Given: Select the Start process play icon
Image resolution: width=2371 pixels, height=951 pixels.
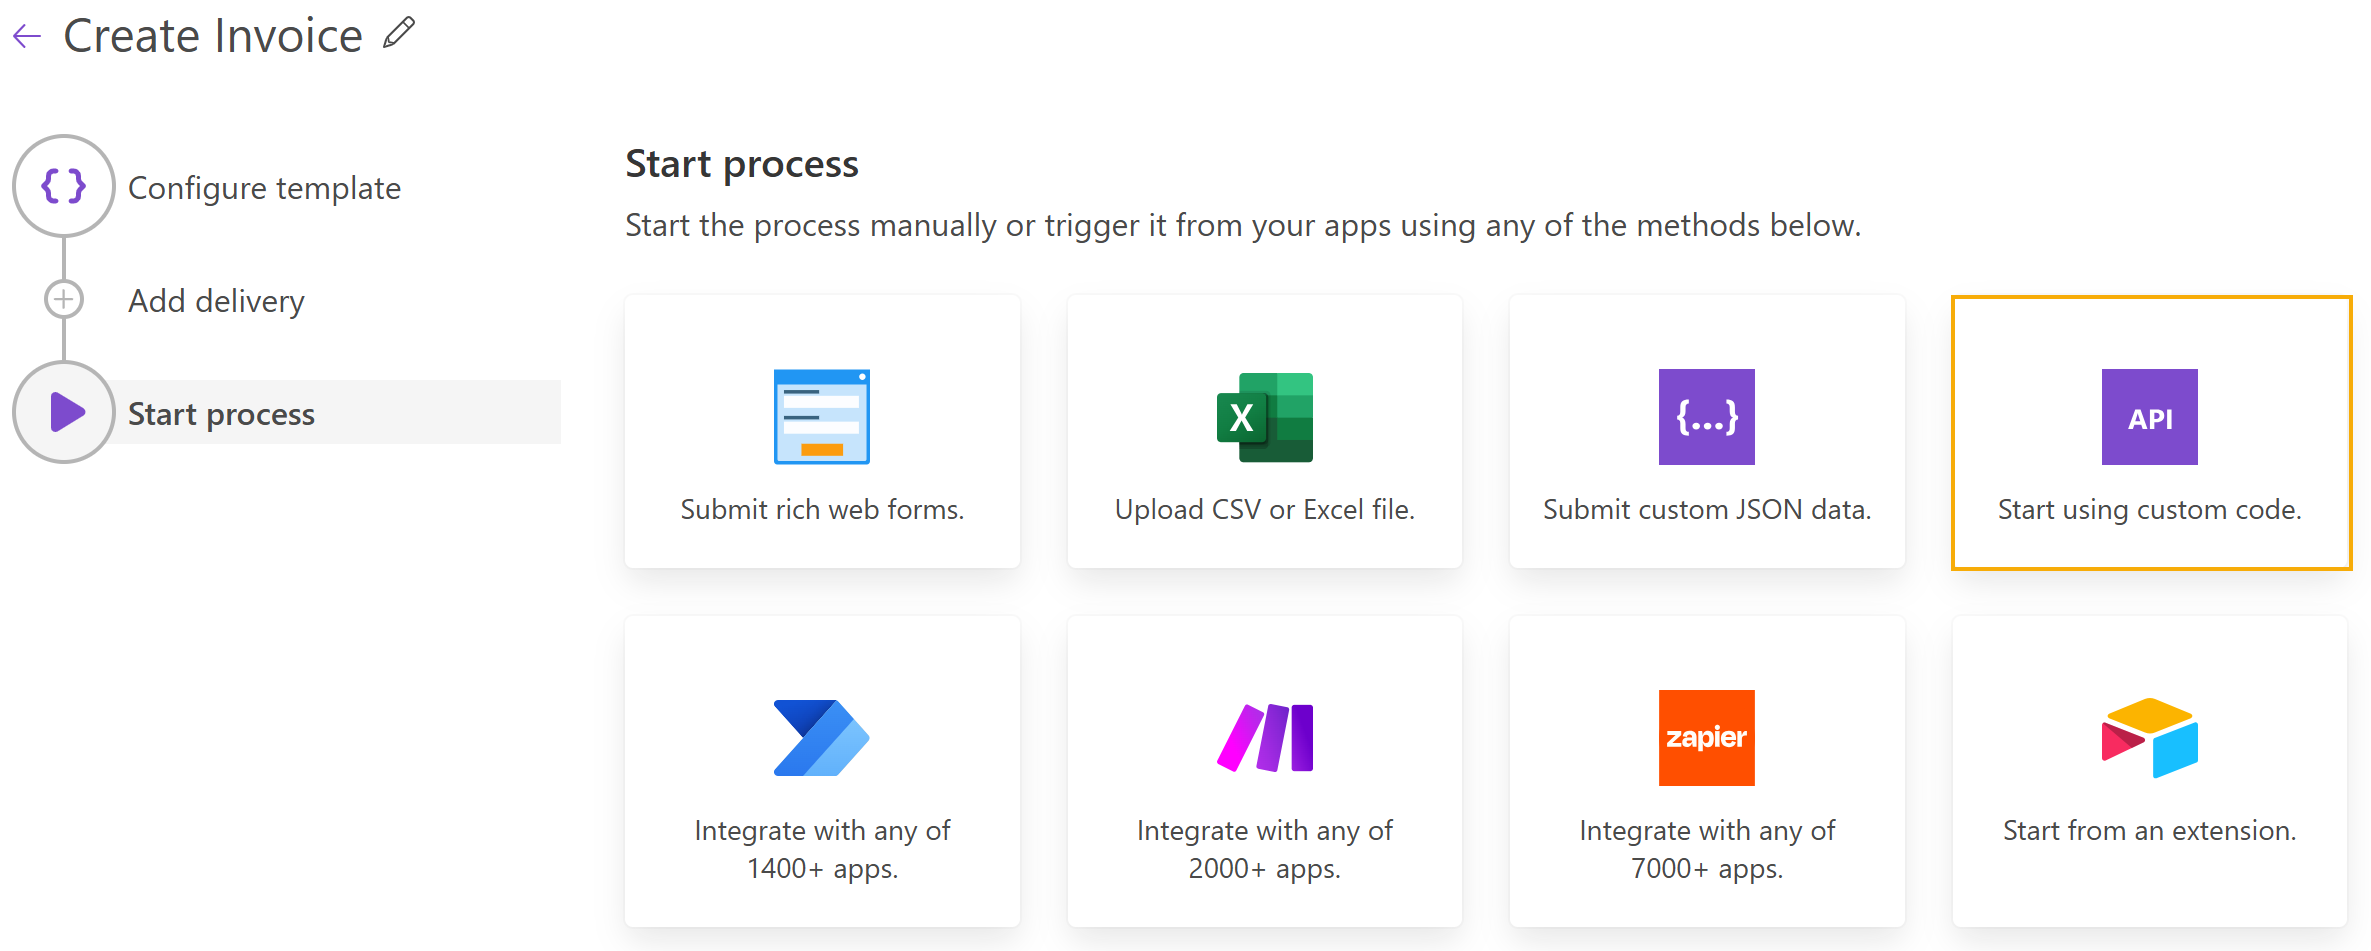Looking at the screenshot, I should (x=64, y=412).
